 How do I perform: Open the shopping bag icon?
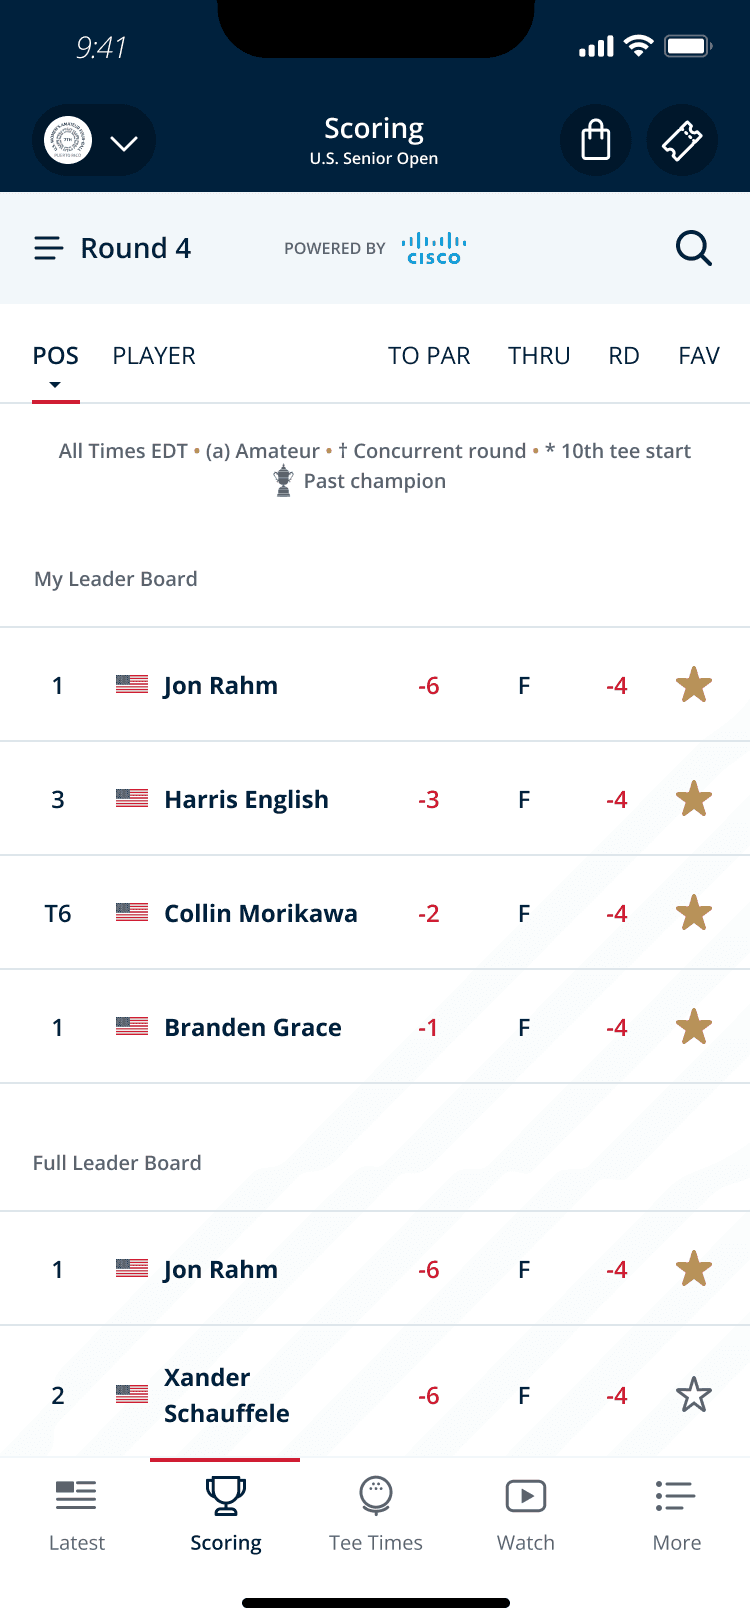click(x=596, y=140)
